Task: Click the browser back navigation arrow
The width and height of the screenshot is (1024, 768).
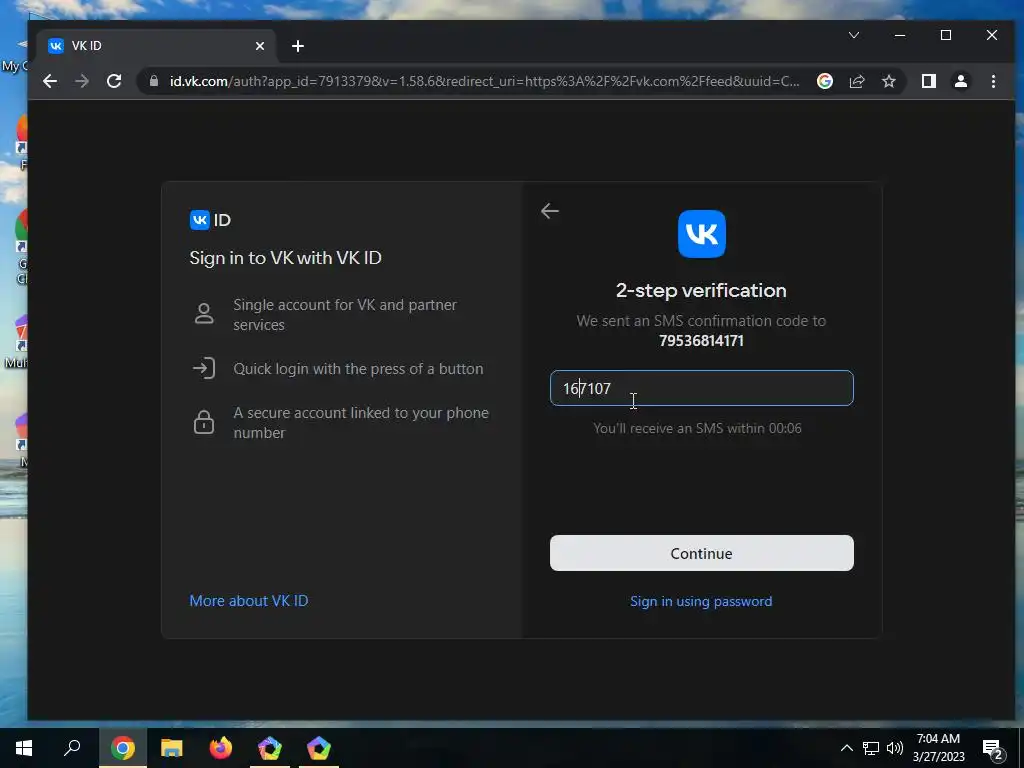Action: pos(50,81)
